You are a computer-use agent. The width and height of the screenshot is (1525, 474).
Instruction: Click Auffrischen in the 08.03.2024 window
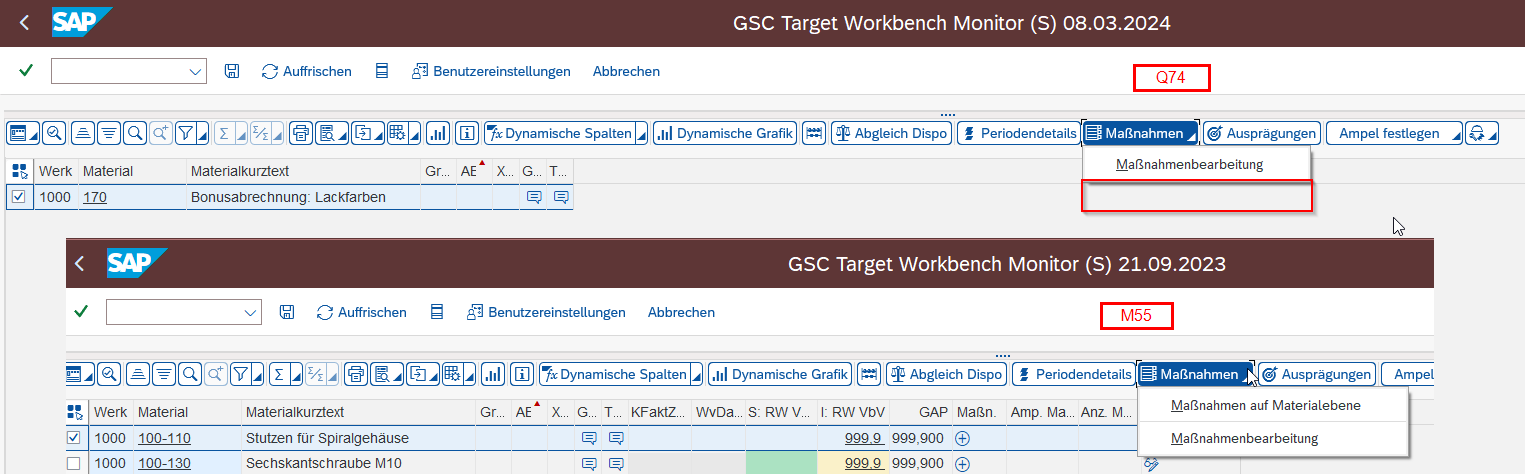[x=306, y=71]
